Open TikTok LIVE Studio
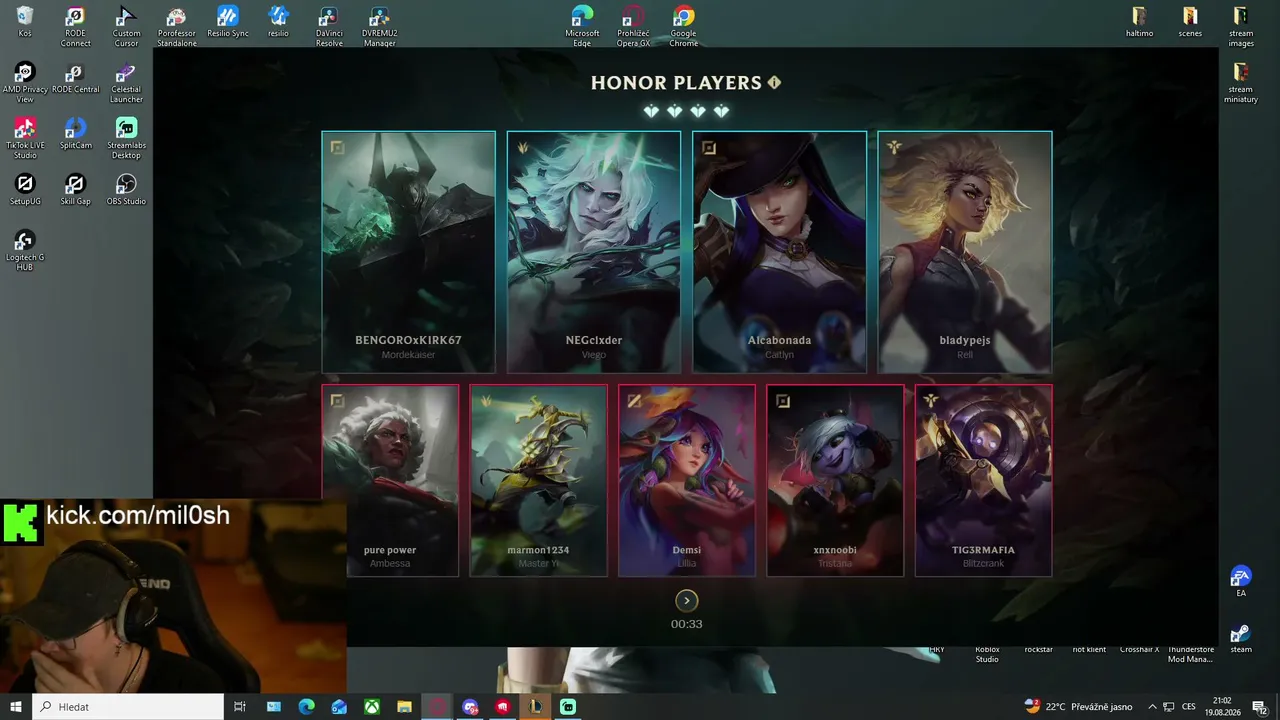The height and width of the screenshot is (720, 1280). click(x=25, y=139)
